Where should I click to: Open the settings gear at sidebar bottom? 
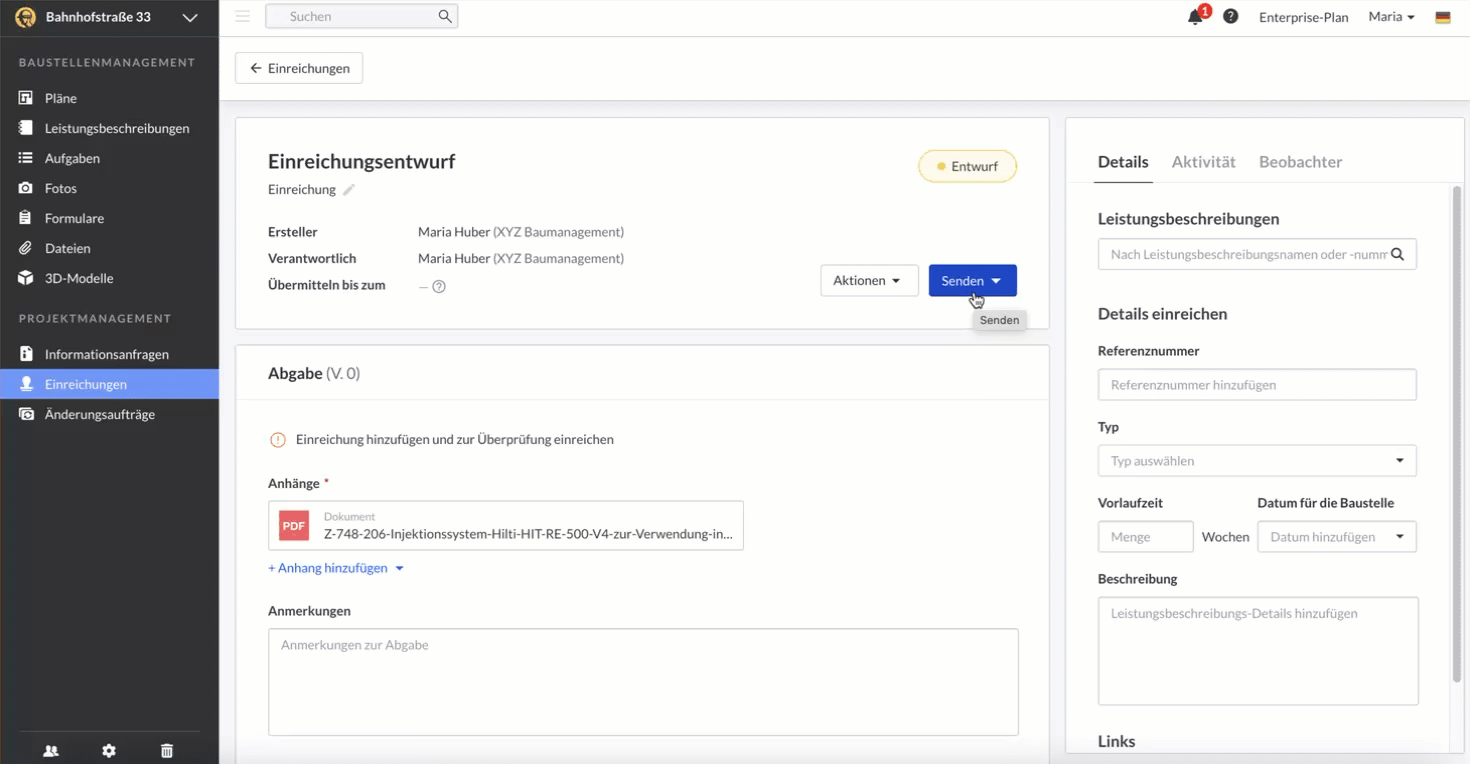coord(109,751)
